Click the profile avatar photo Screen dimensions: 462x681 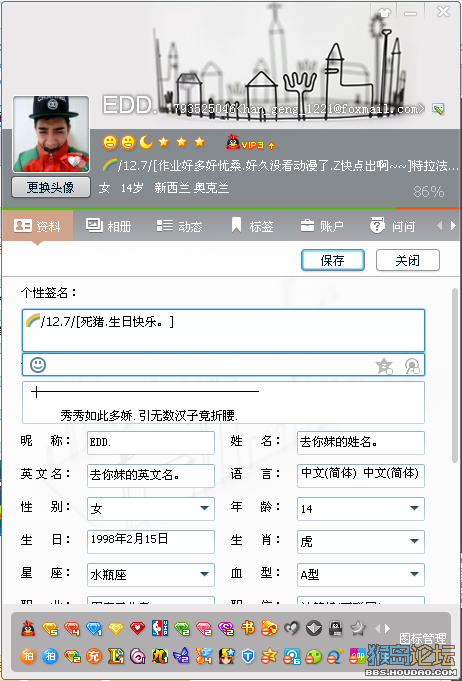51,134
